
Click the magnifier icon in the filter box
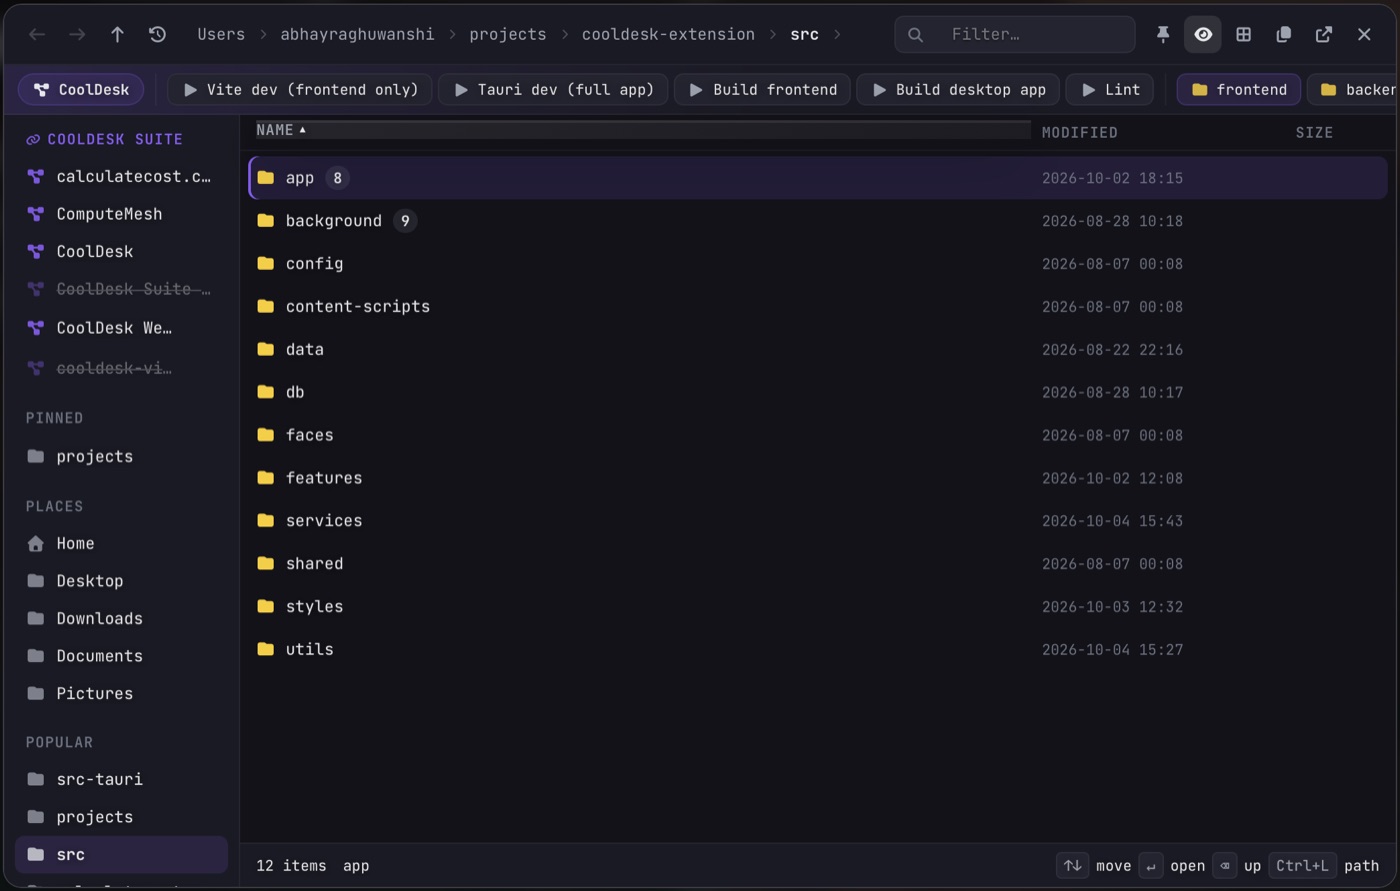tap(915, 35)
